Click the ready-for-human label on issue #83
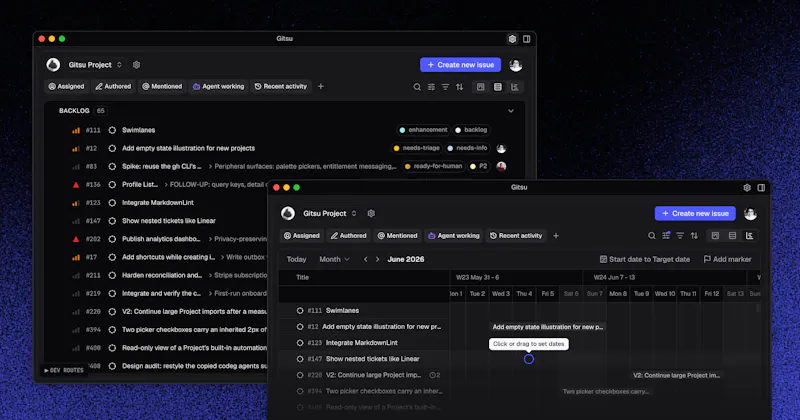 [433, 166]
